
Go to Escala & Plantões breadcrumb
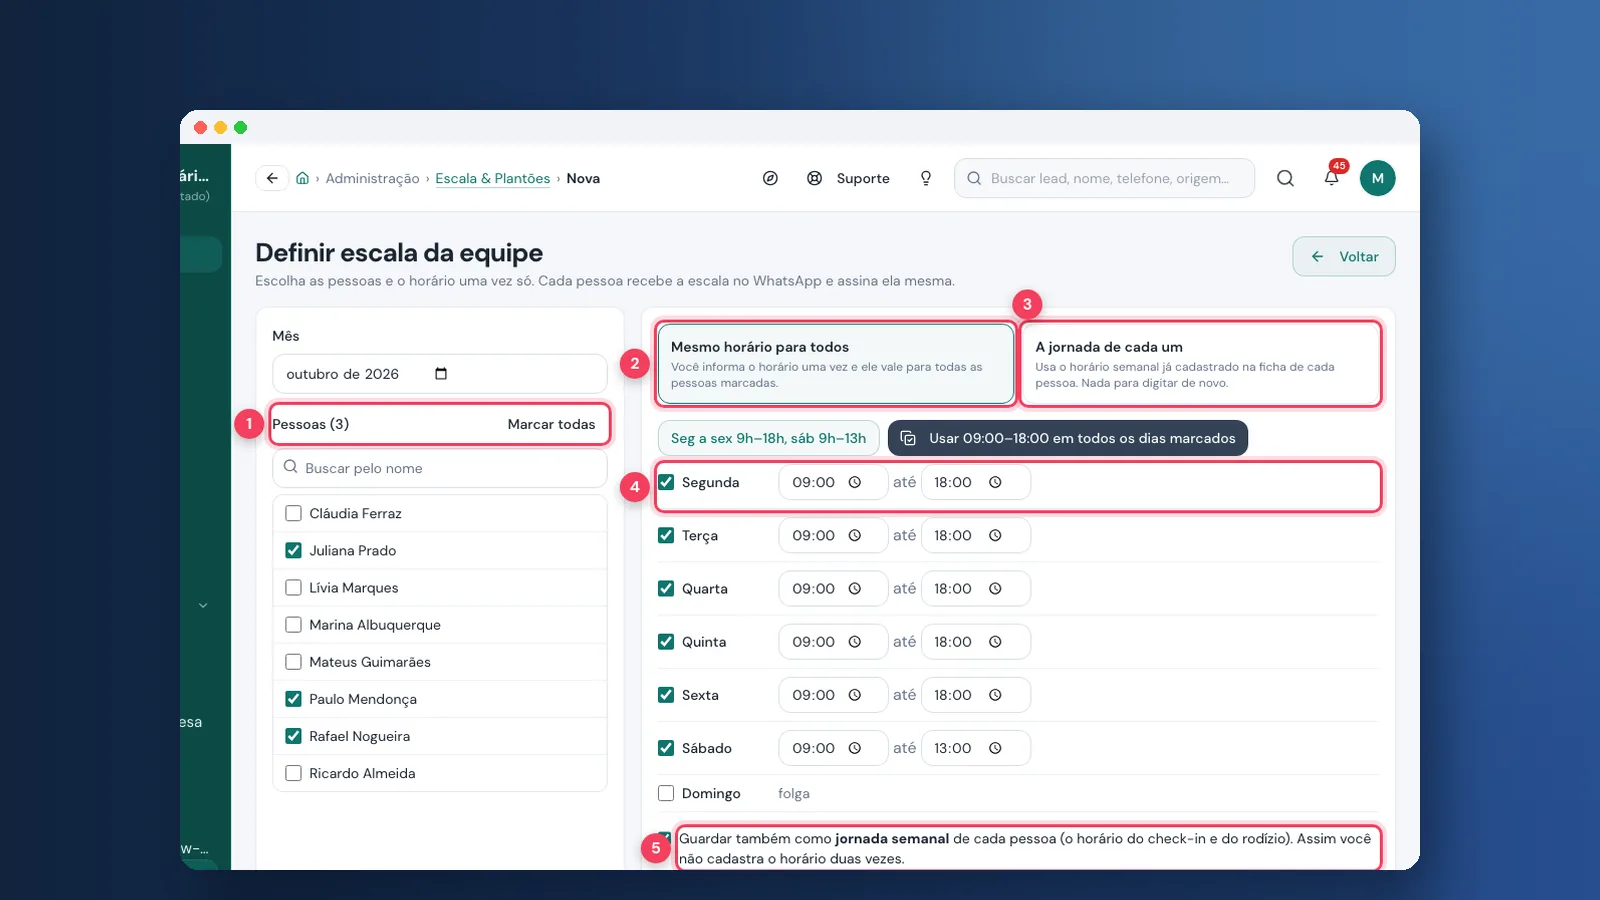pyautogui.click(x=492, y=178)
